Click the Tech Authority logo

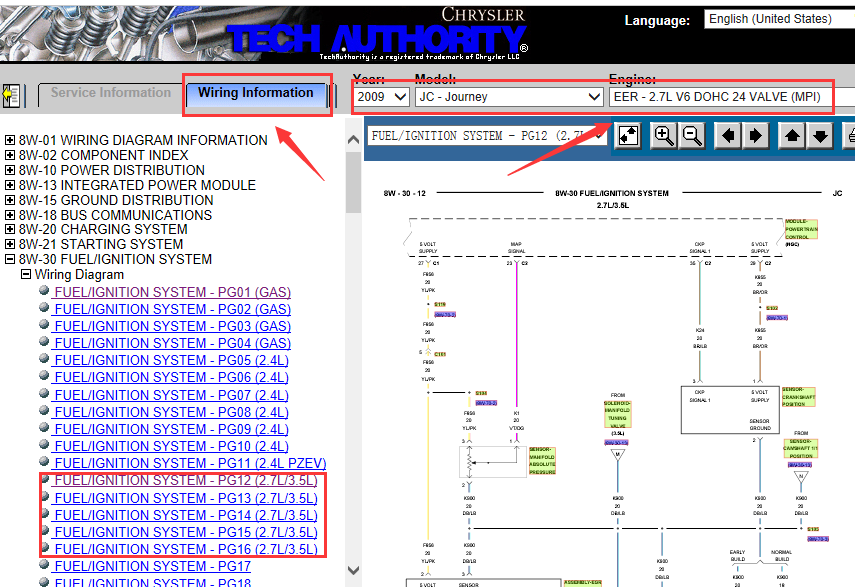click(376, 38)
